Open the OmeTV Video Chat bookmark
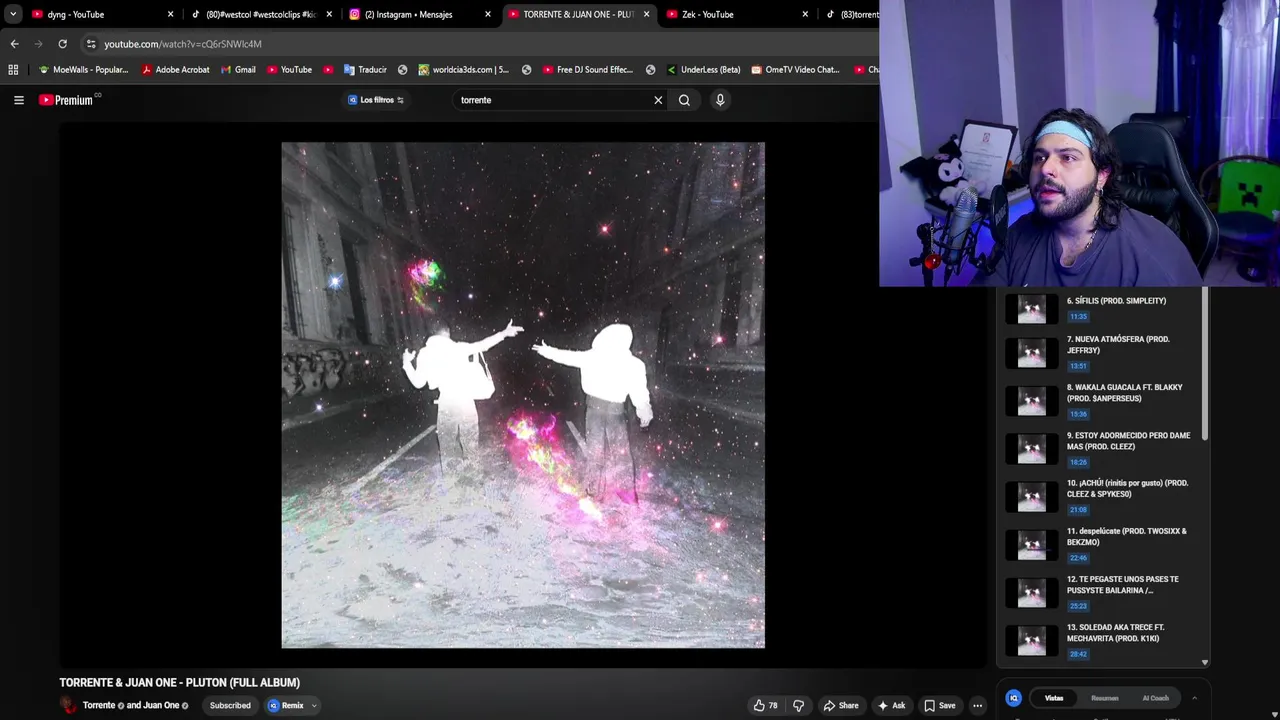This screenshot has height=720, width=1280. [x=795, y=70]
